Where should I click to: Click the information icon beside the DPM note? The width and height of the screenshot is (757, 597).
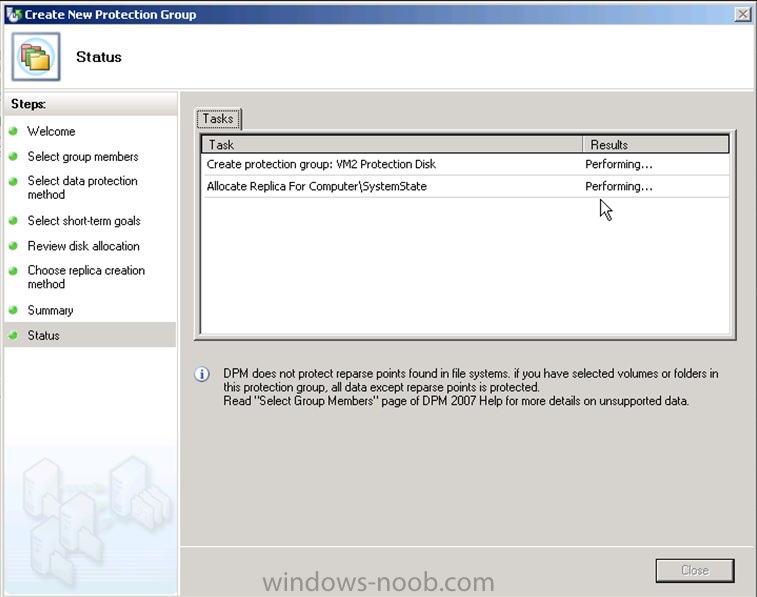(202, 374)
